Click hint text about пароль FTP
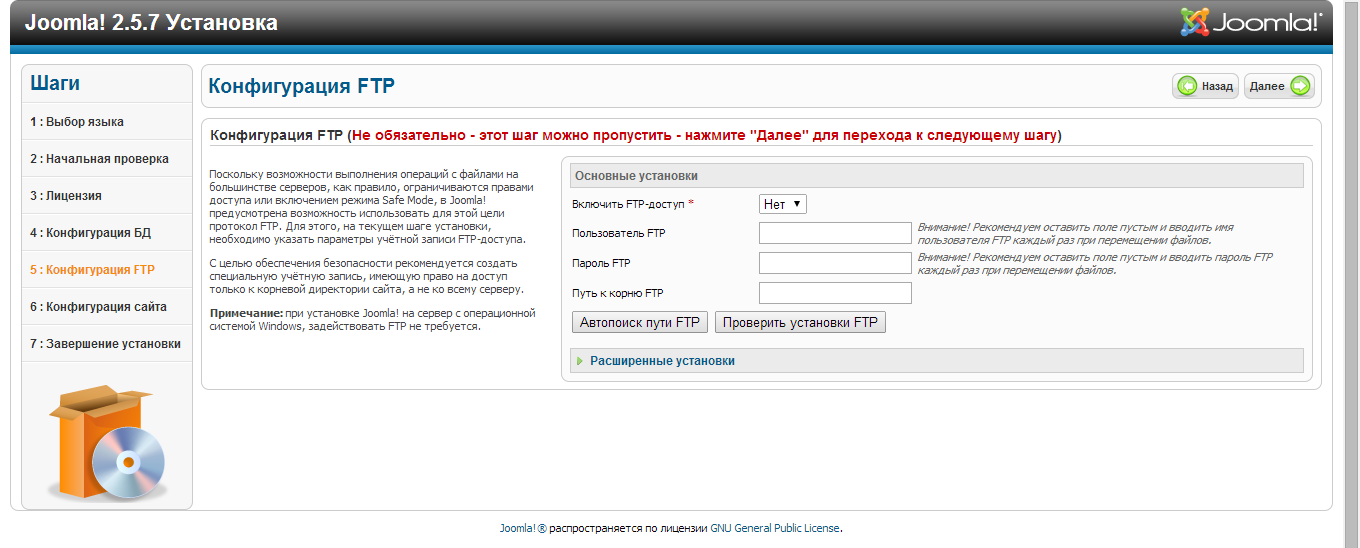 pyautogui.click(x=1095, y=264)
